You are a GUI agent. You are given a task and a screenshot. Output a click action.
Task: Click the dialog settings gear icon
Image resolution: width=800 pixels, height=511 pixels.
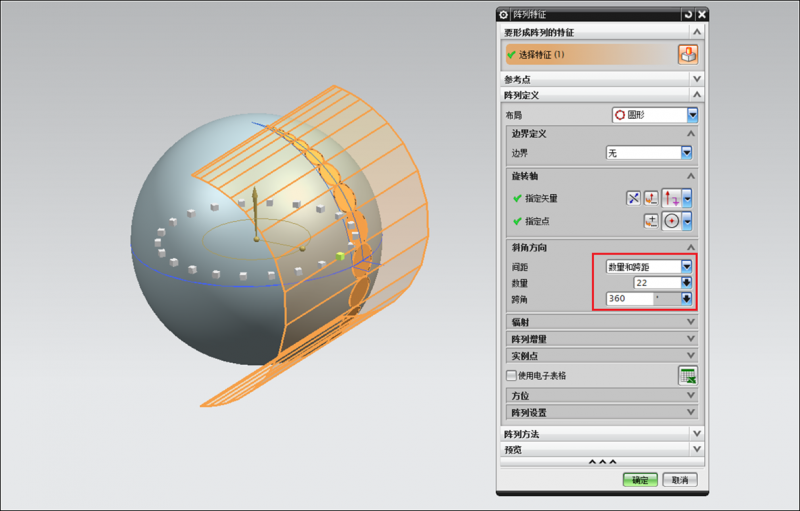tap(504, 15)
